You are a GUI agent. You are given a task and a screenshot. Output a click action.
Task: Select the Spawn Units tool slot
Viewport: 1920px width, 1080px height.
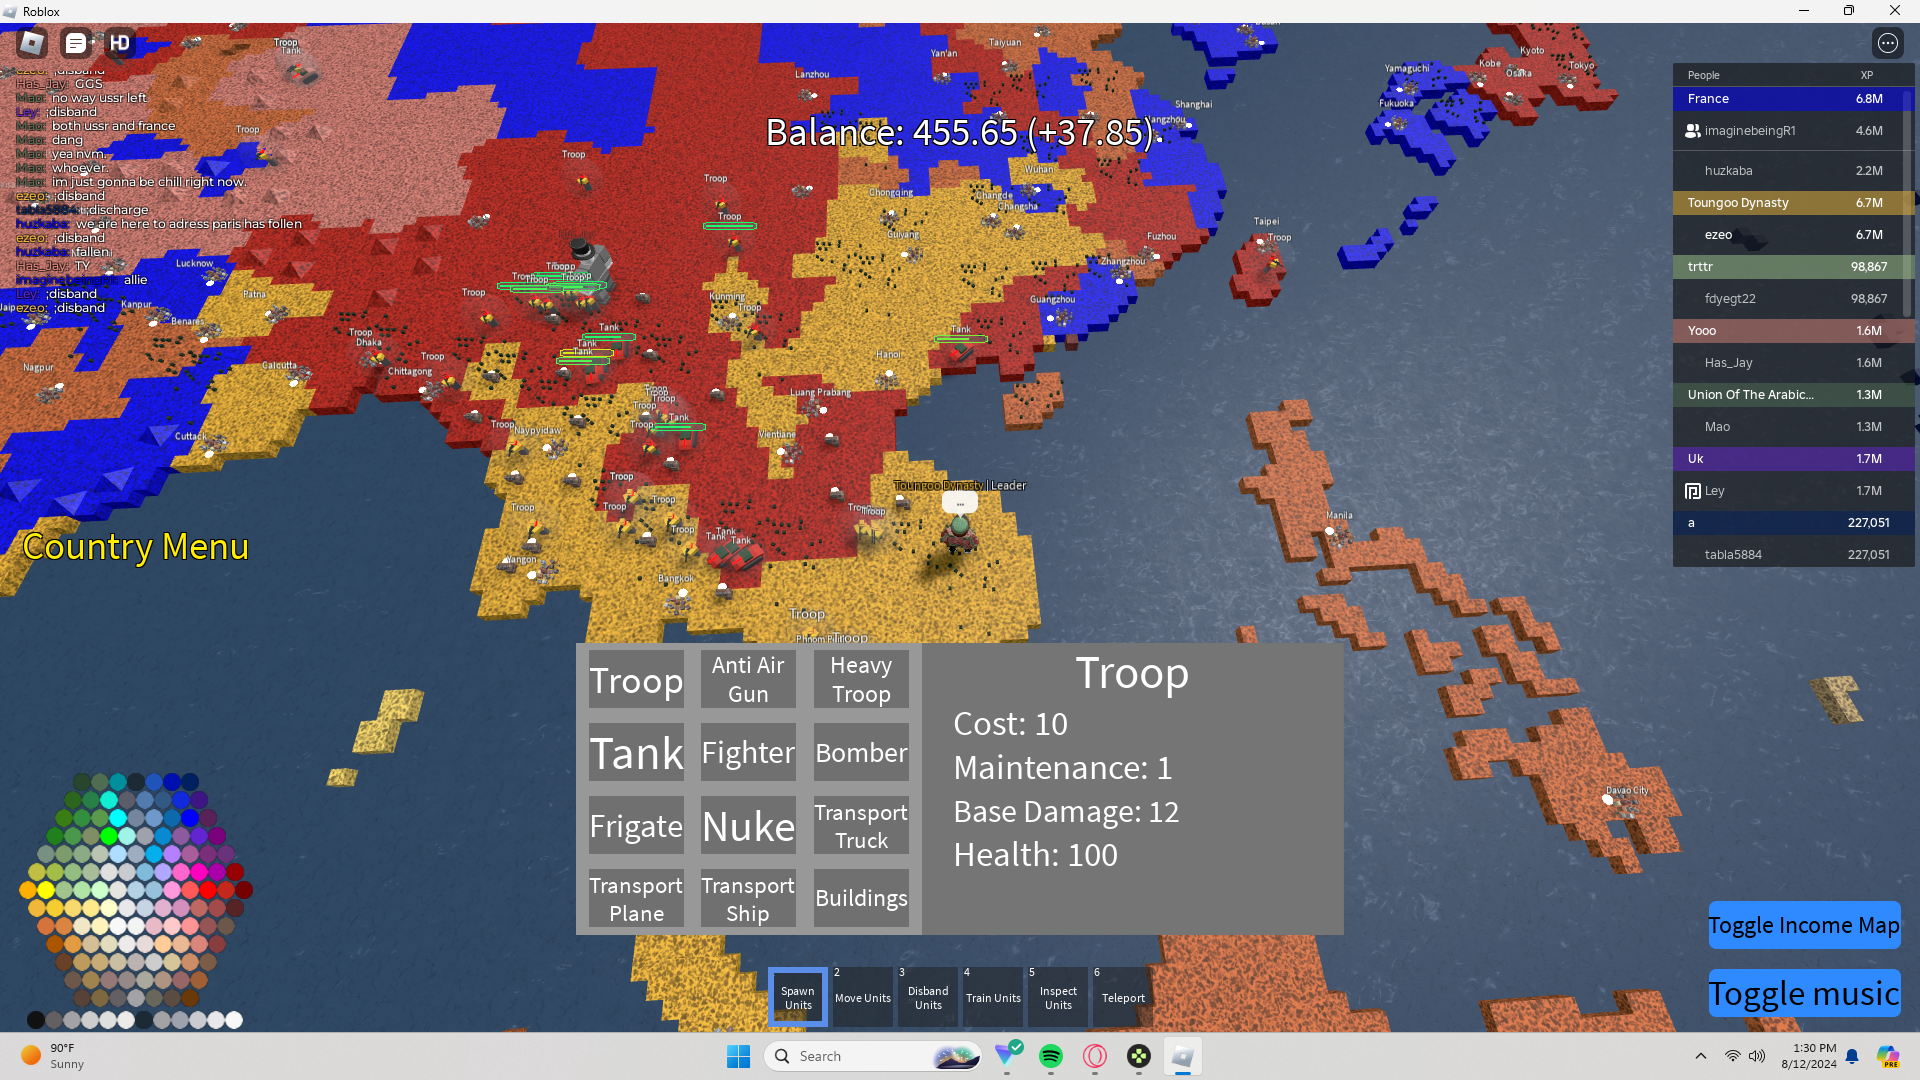[797, 997]
